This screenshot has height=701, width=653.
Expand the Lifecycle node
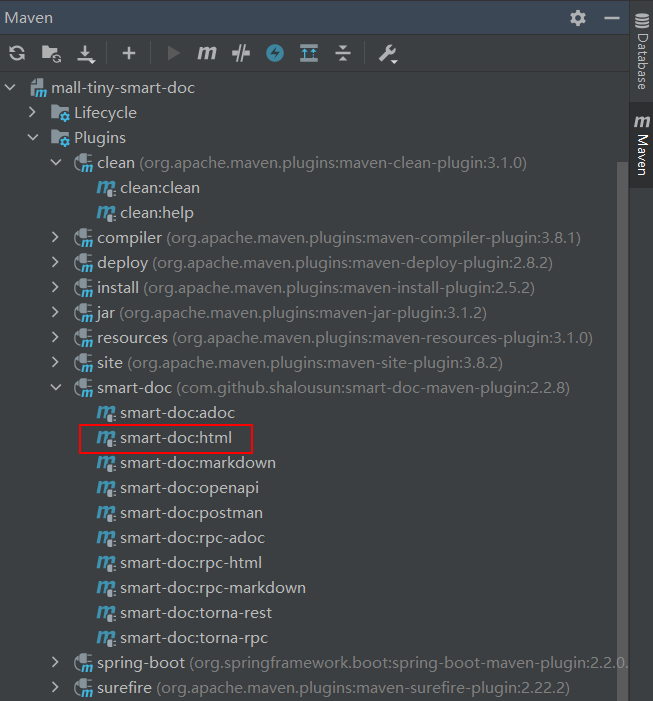32,112
